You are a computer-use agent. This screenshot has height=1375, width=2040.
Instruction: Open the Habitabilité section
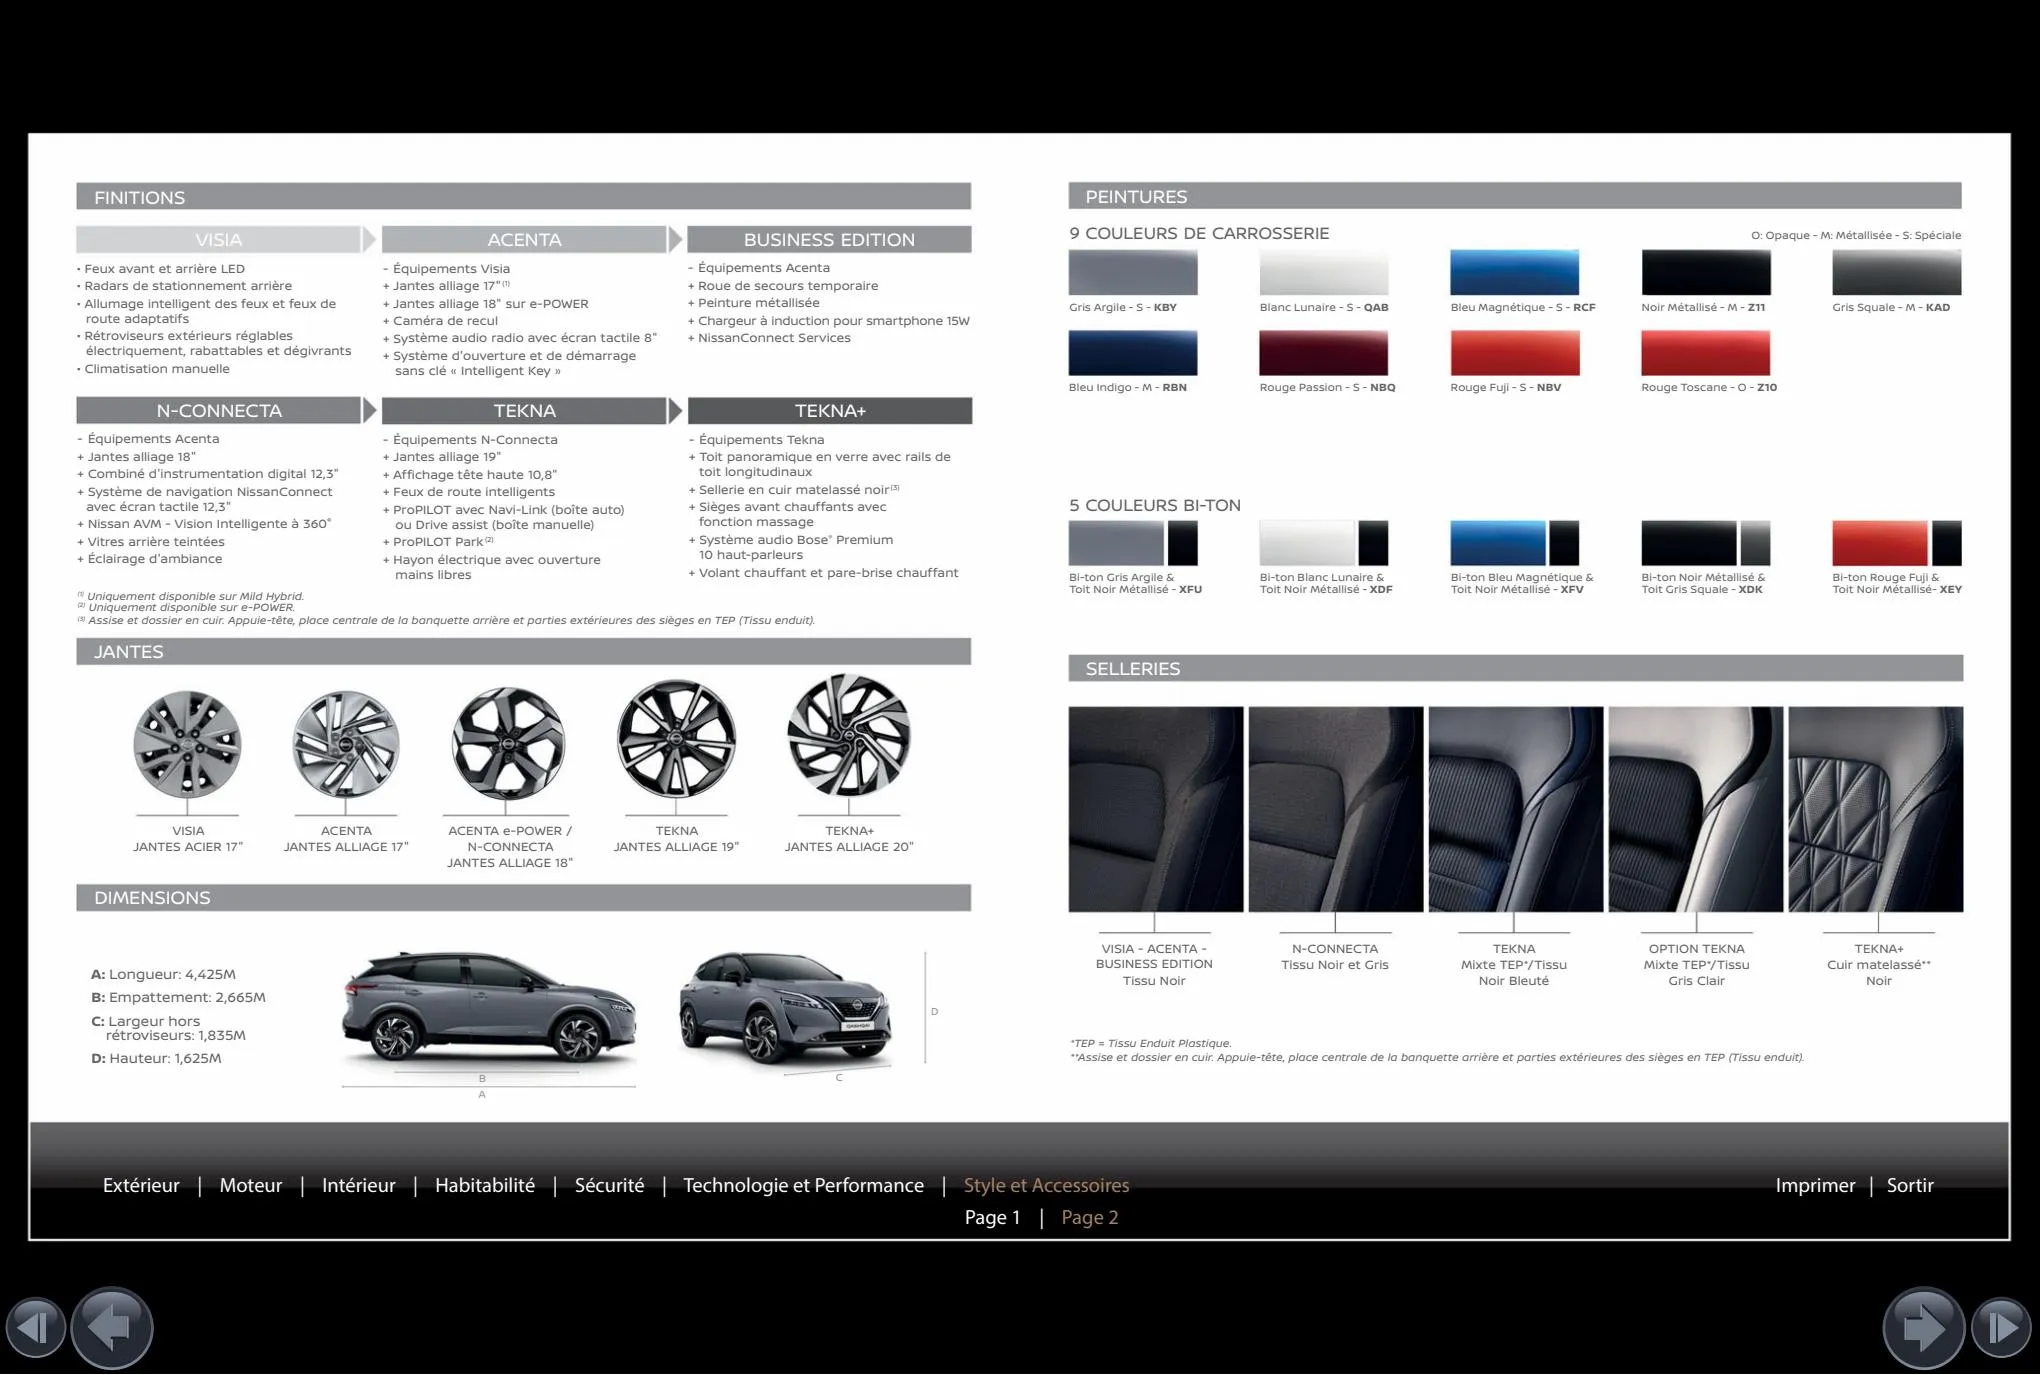click(485, 1185)
